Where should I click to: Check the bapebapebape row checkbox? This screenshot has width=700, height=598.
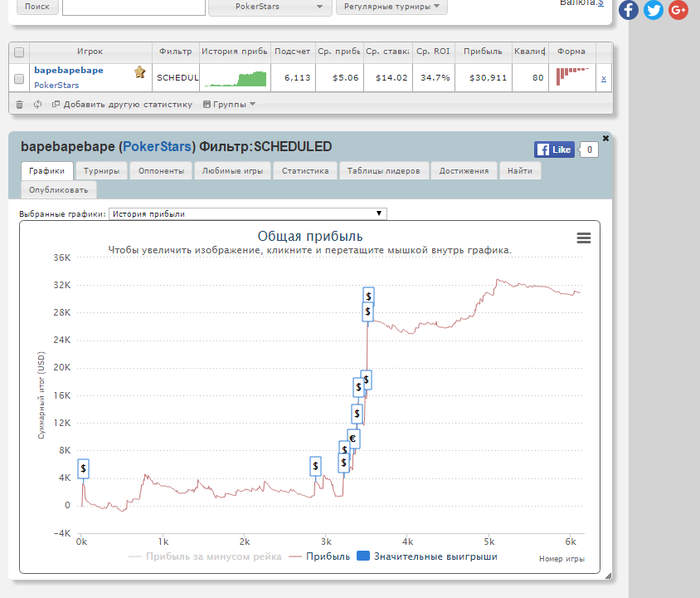click(x=19, y=79)
